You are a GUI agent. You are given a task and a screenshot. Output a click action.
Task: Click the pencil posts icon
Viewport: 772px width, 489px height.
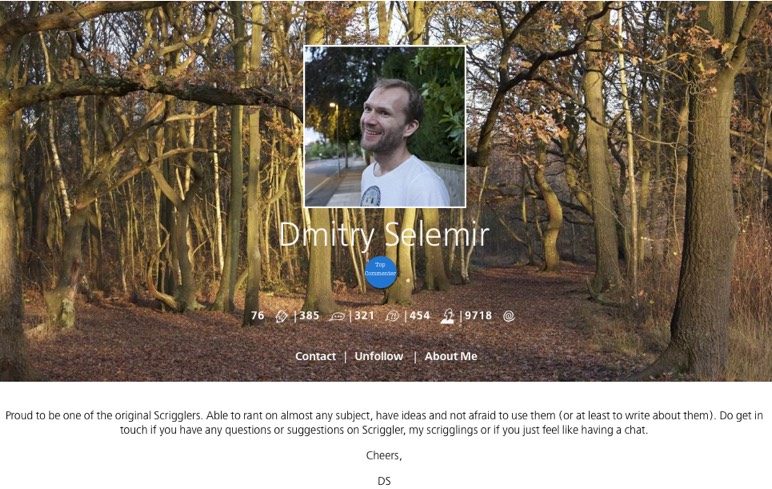pyautogui.click(x=281, y=316)
